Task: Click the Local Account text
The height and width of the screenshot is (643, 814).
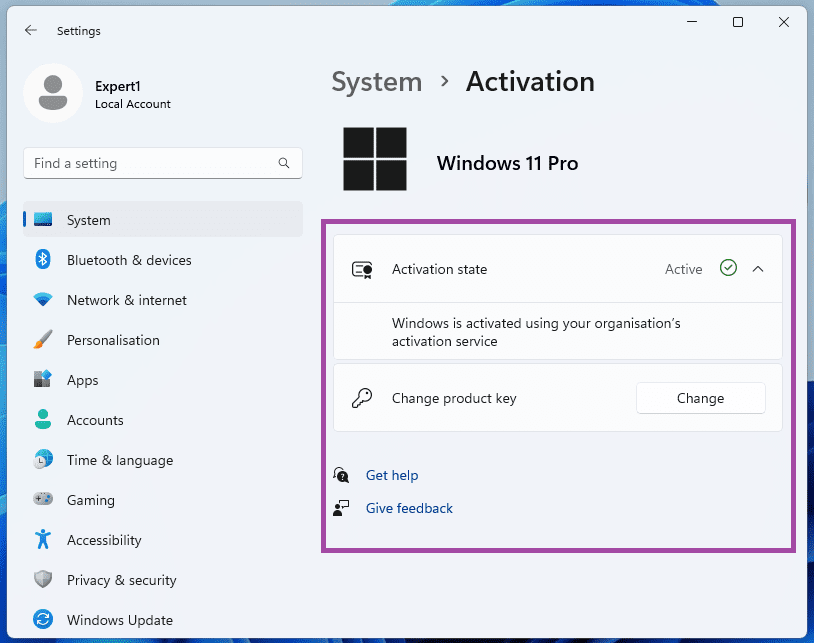Action: [133, 104]
